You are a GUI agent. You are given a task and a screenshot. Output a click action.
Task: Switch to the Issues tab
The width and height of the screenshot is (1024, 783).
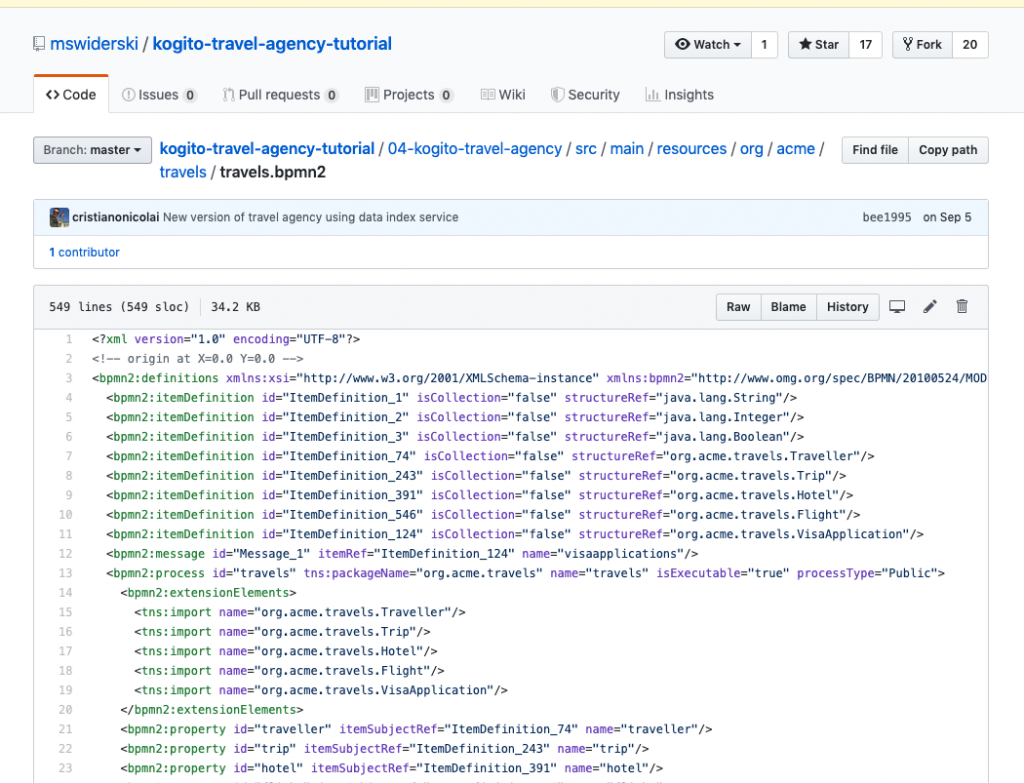pyautogui.click(x=158, y=95)
